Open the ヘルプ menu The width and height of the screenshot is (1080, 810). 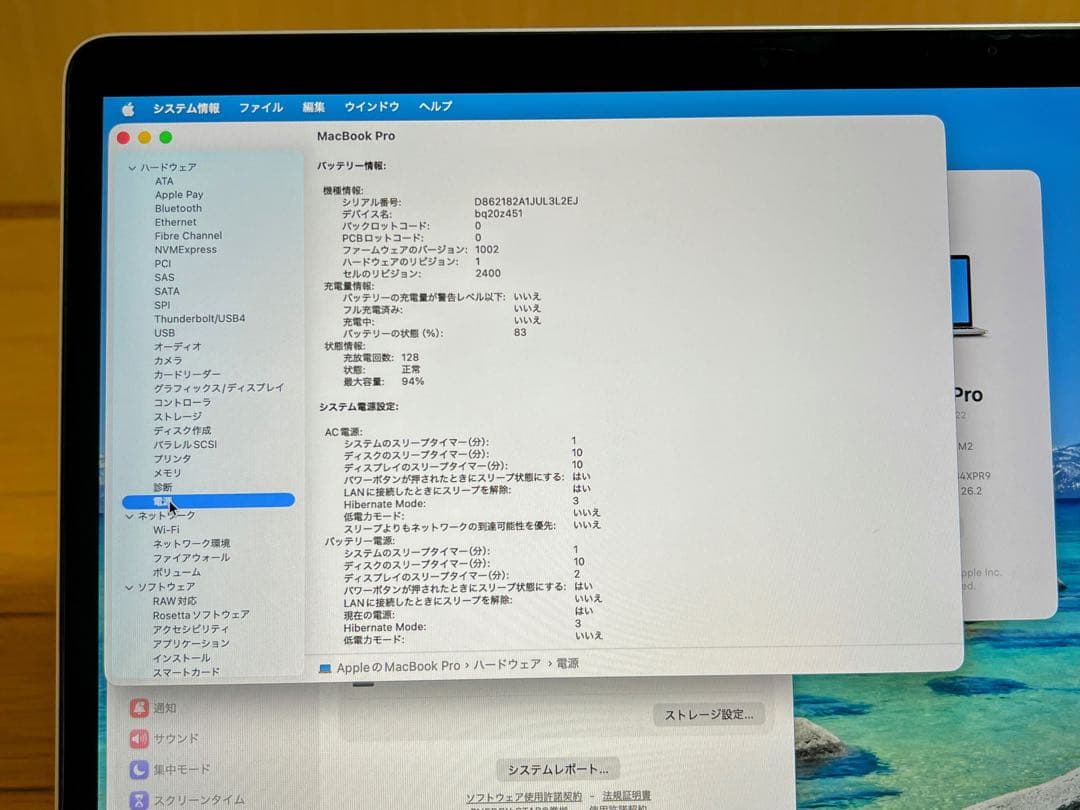(434, 107)
